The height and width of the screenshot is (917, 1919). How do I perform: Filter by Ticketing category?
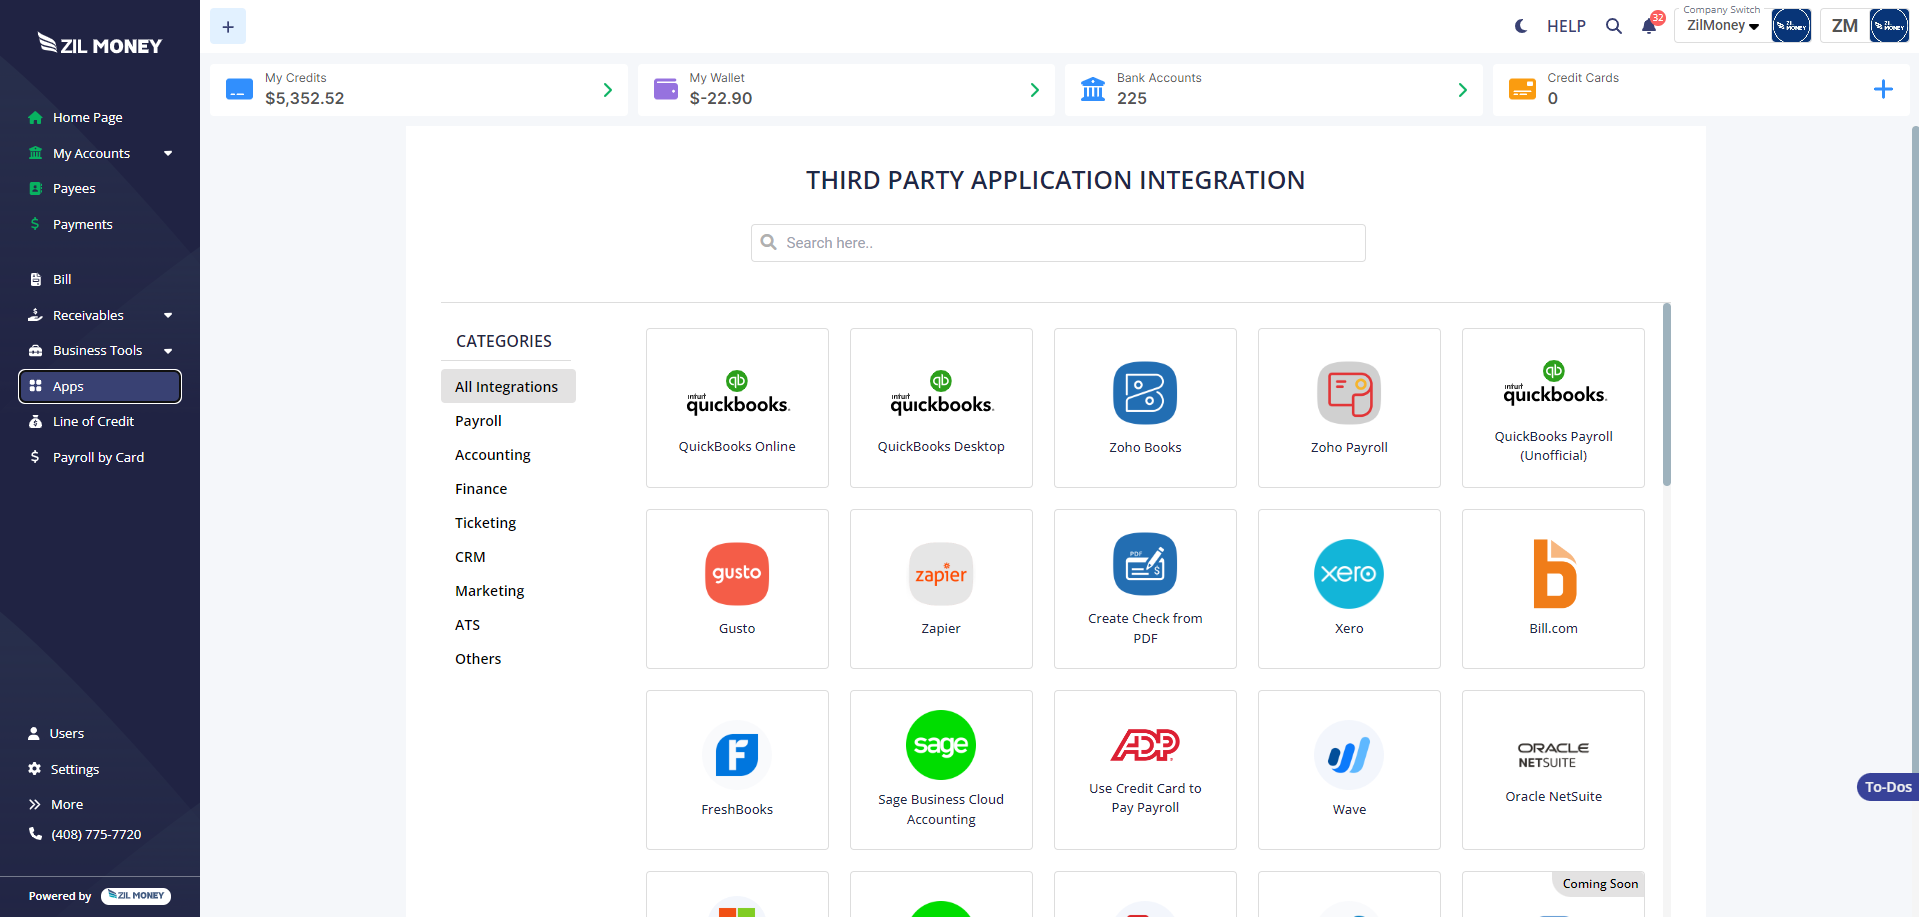point(485,523)
